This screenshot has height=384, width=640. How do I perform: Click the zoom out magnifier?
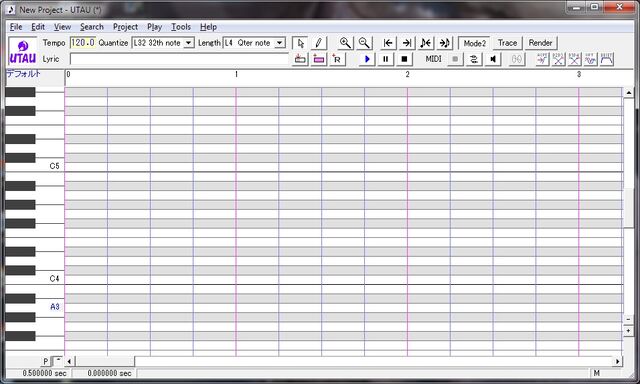coord(364,43)
